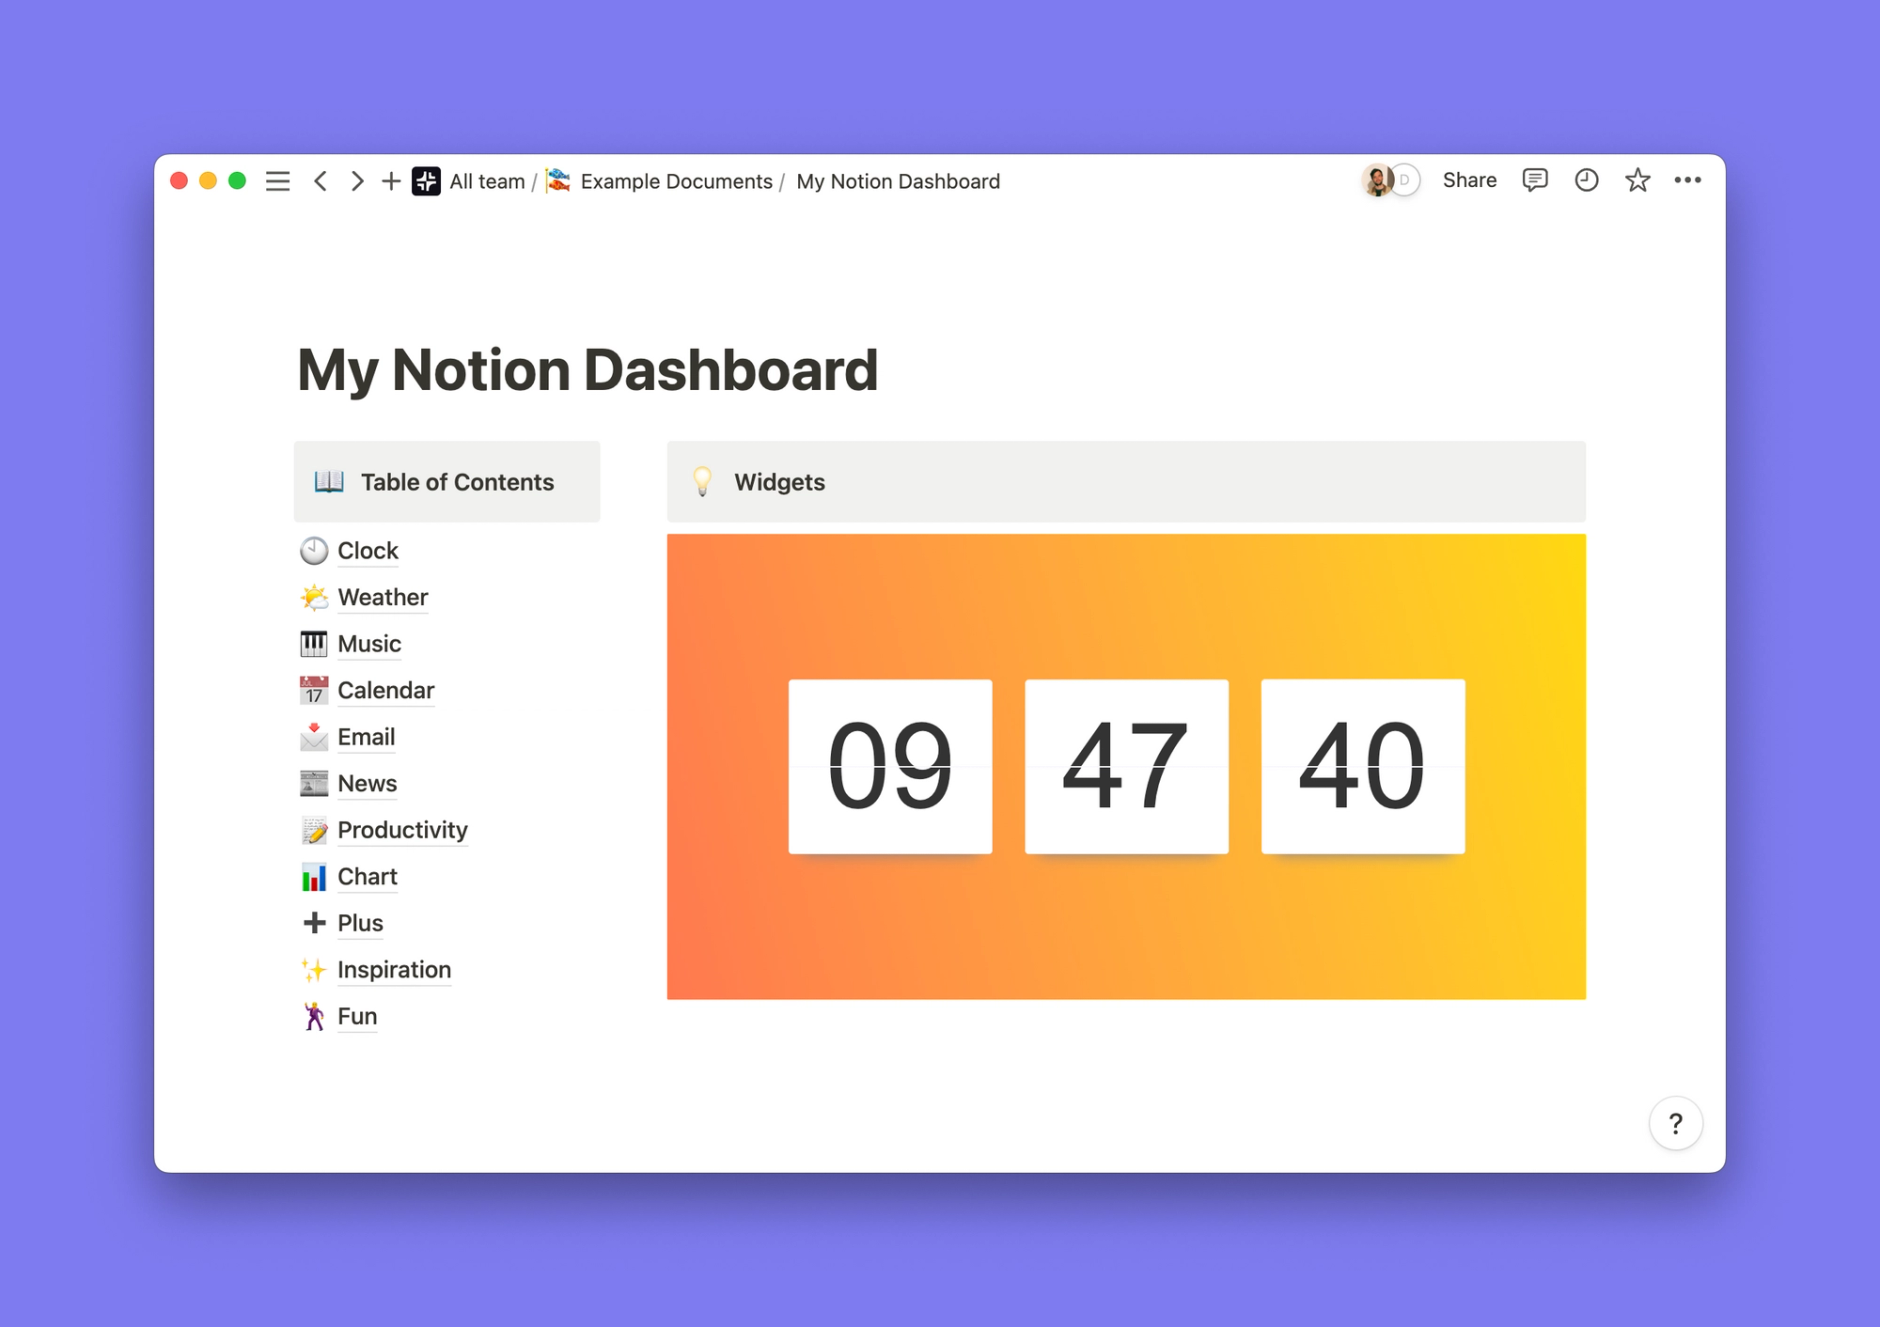Select My Notion Dashboard breadcrumb
The height and width of the screenshot is (1327, 1880).
click(898, 181)
